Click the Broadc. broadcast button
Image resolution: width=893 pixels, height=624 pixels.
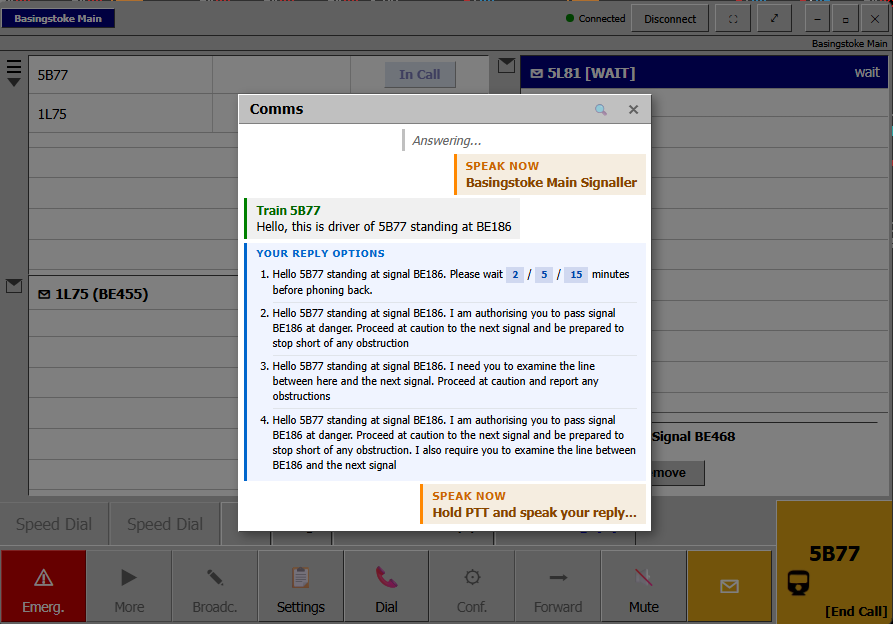(x=215, y=586)
